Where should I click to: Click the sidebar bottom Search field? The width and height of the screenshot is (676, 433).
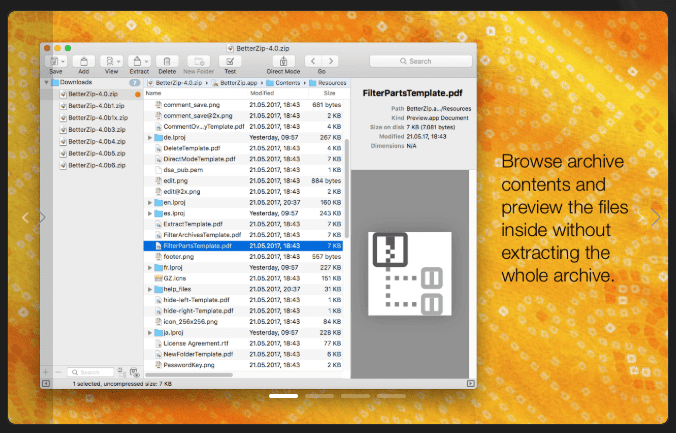(90, 372)
